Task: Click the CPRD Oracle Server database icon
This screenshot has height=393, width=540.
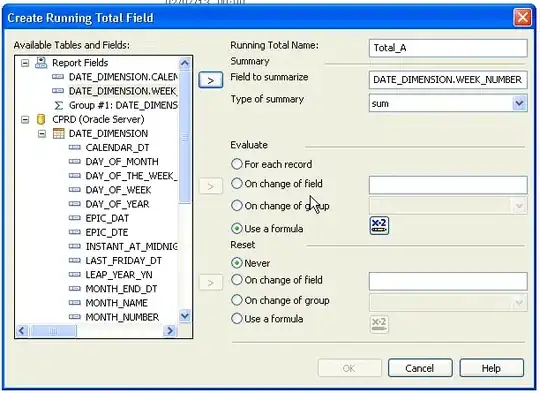Action: (41, 119)
